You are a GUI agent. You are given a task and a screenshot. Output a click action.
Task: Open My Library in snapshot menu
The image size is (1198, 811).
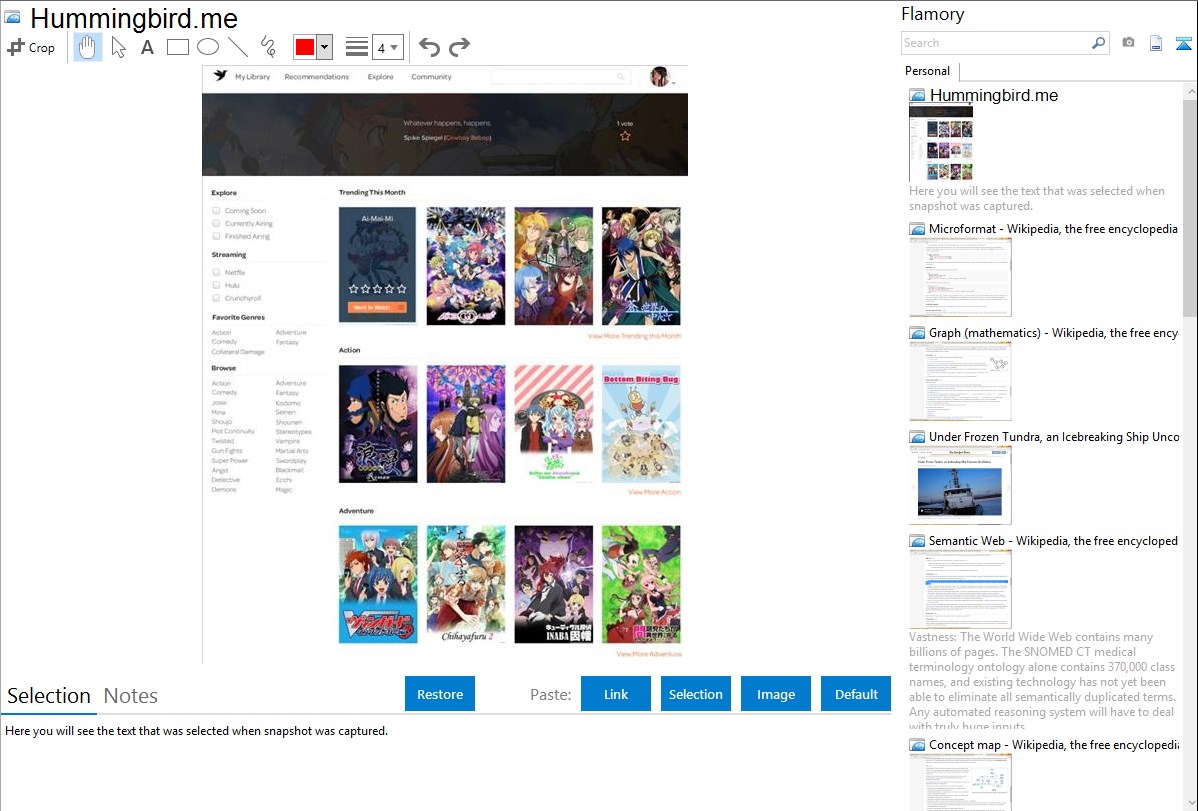pyautogui.click(x=252, y=76)
